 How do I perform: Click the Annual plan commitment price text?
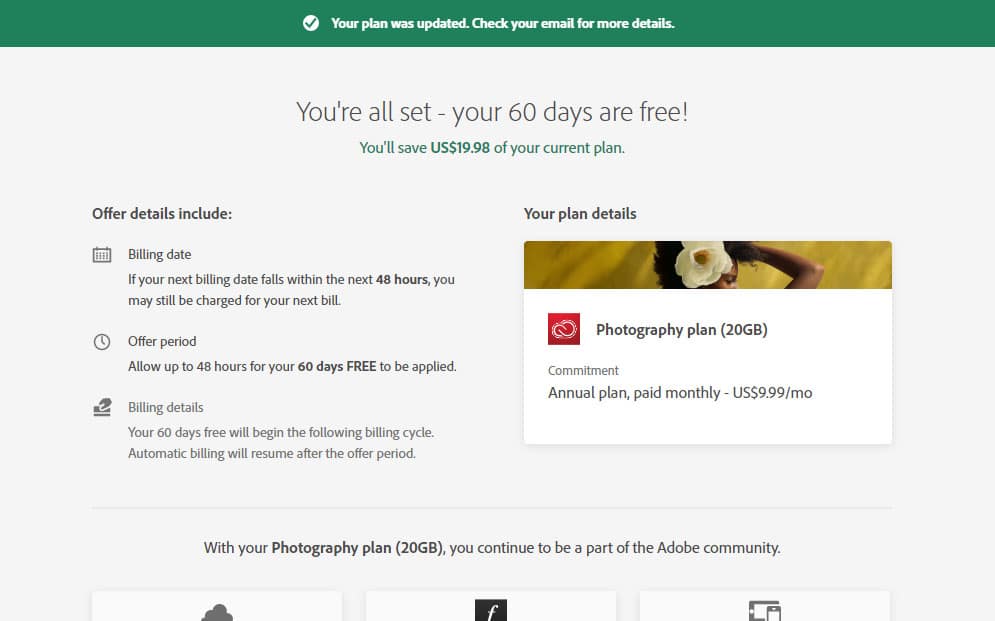pyautogui.click(x=680, y=393)
